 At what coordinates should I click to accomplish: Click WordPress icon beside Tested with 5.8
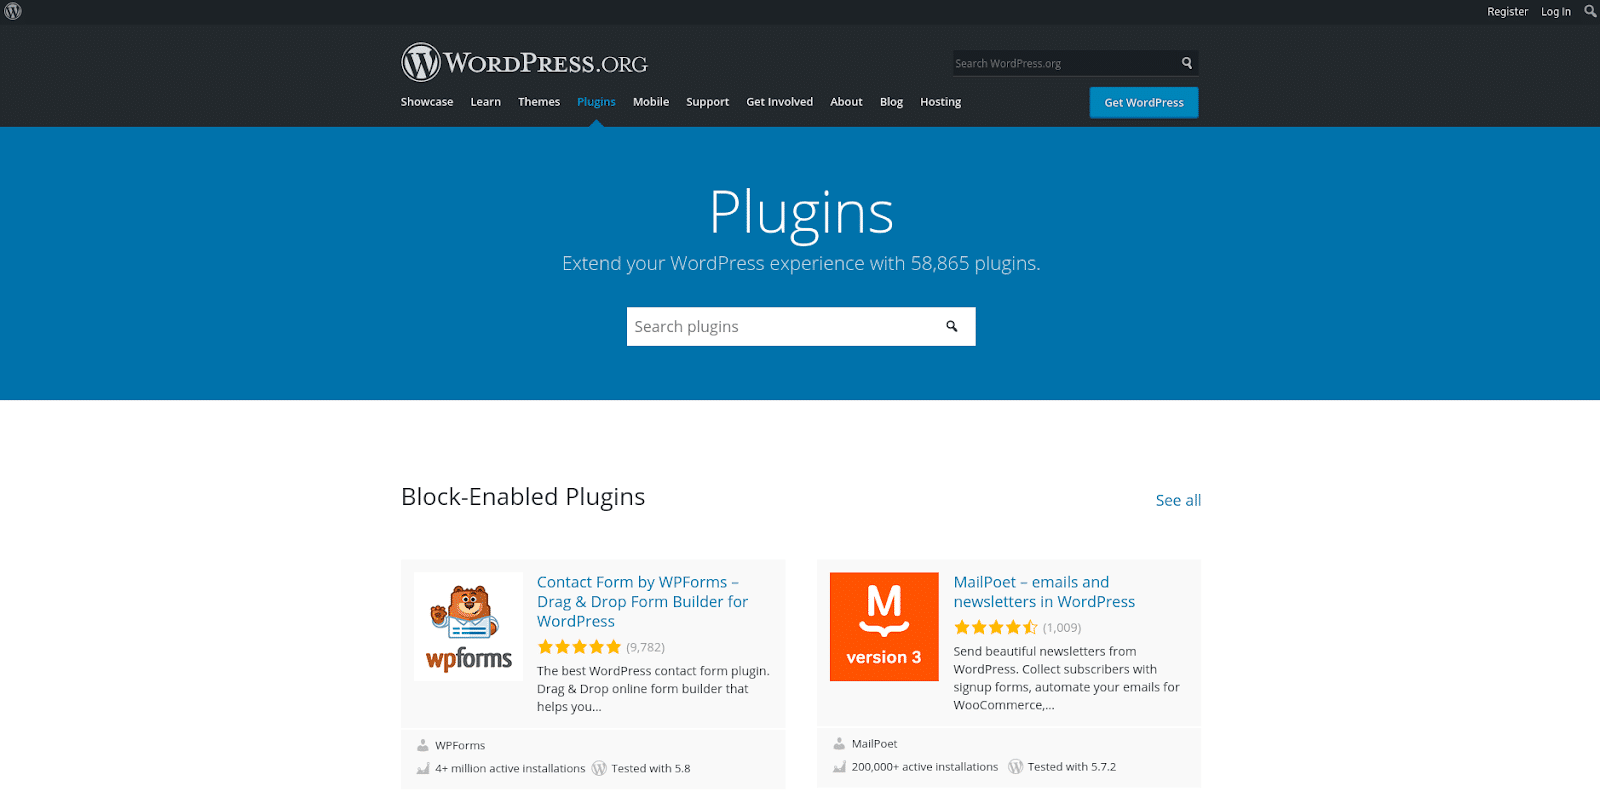pyautogui.click(x=599, y=769)
